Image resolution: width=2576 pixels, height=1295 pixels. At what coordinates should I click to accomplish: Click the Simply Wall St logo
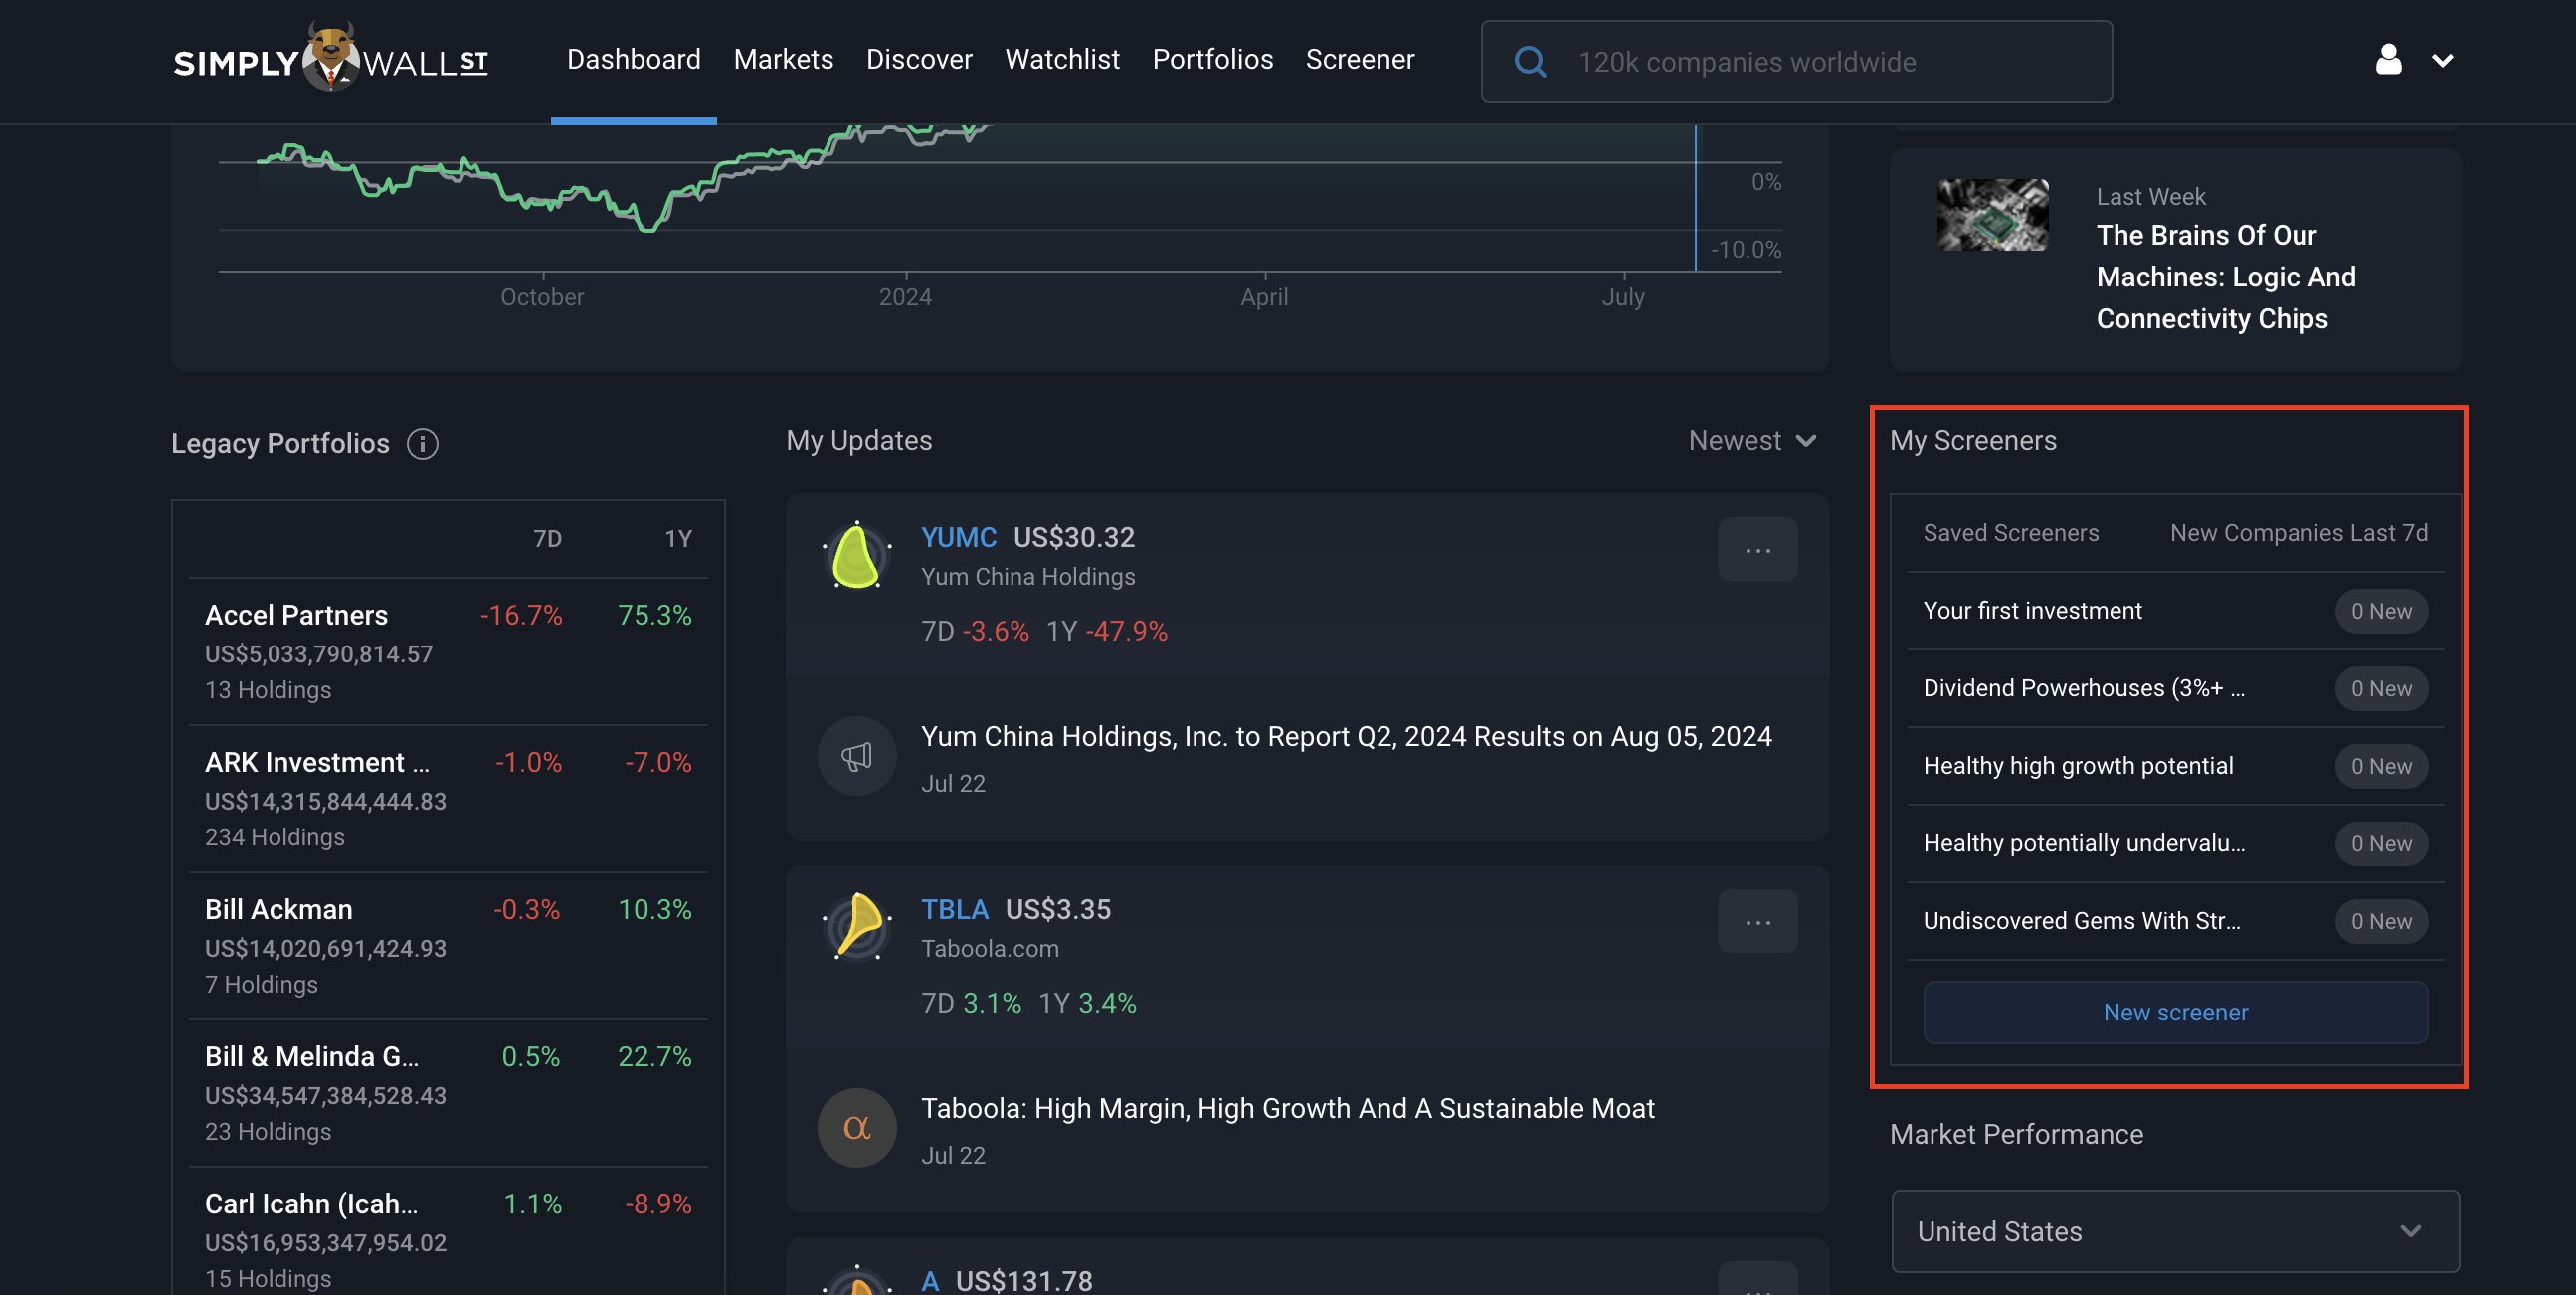point(331,58)
